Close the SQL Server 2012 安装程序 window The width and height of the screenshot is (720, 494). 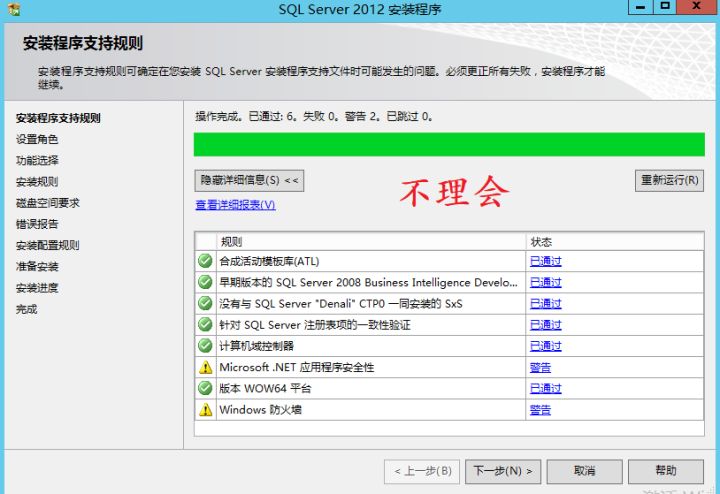(698, 7)
